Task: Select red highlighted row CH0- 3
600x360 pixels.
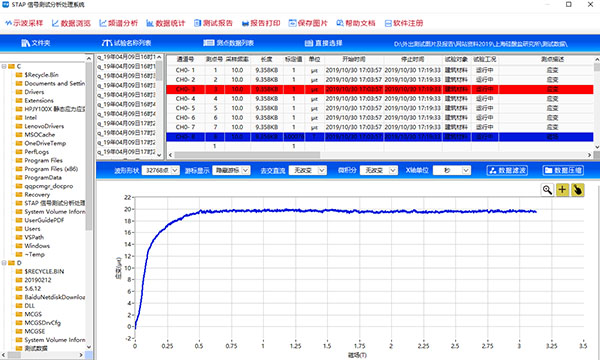Action: (x=380, y=89)
